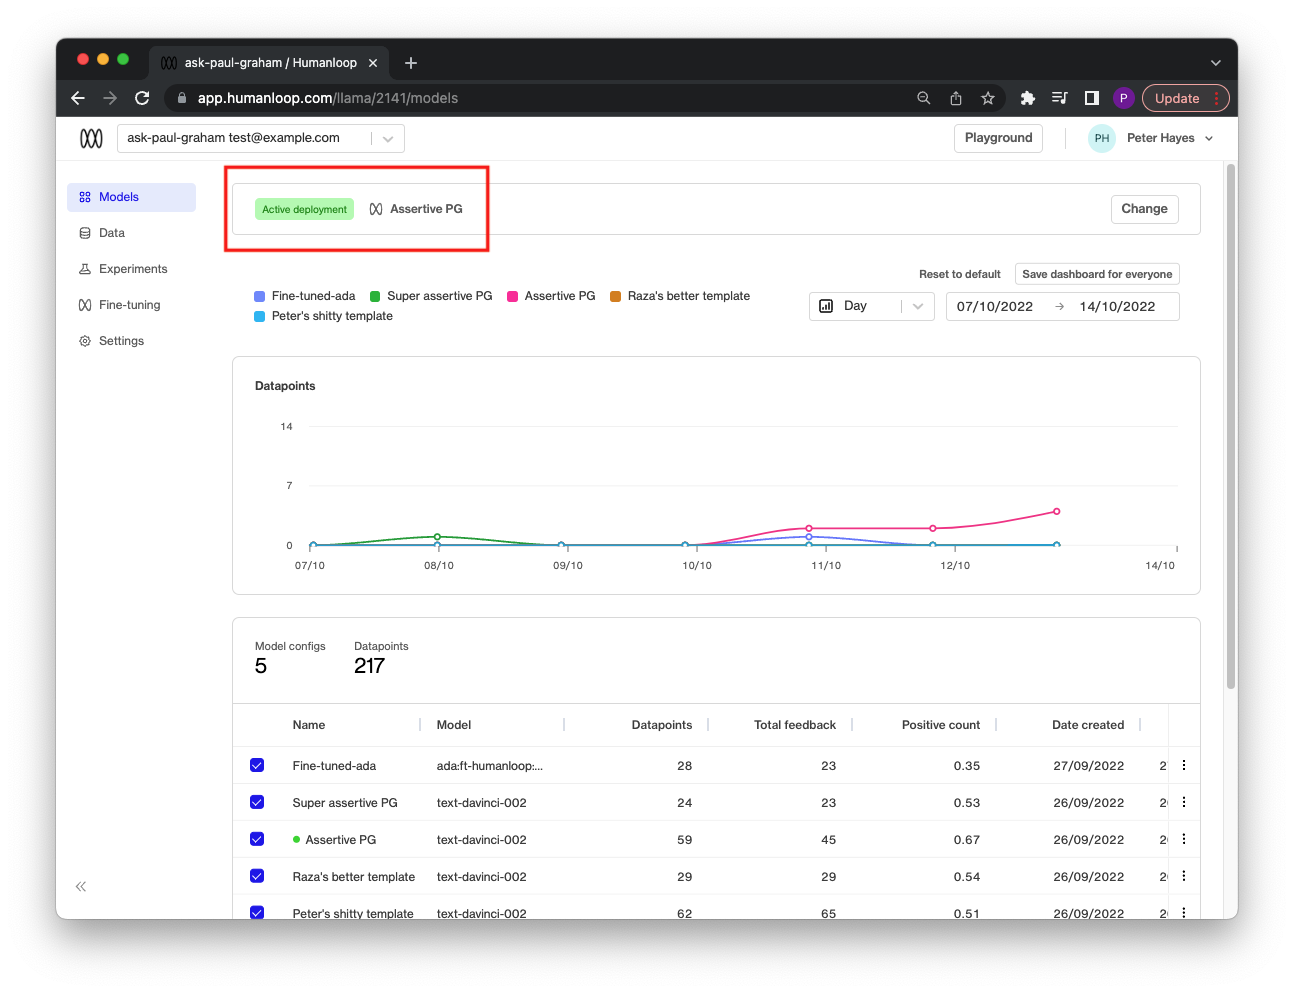The image size is (1294, 993).
Task: Open row options for Assertive PG
Action: [1184, 839]
